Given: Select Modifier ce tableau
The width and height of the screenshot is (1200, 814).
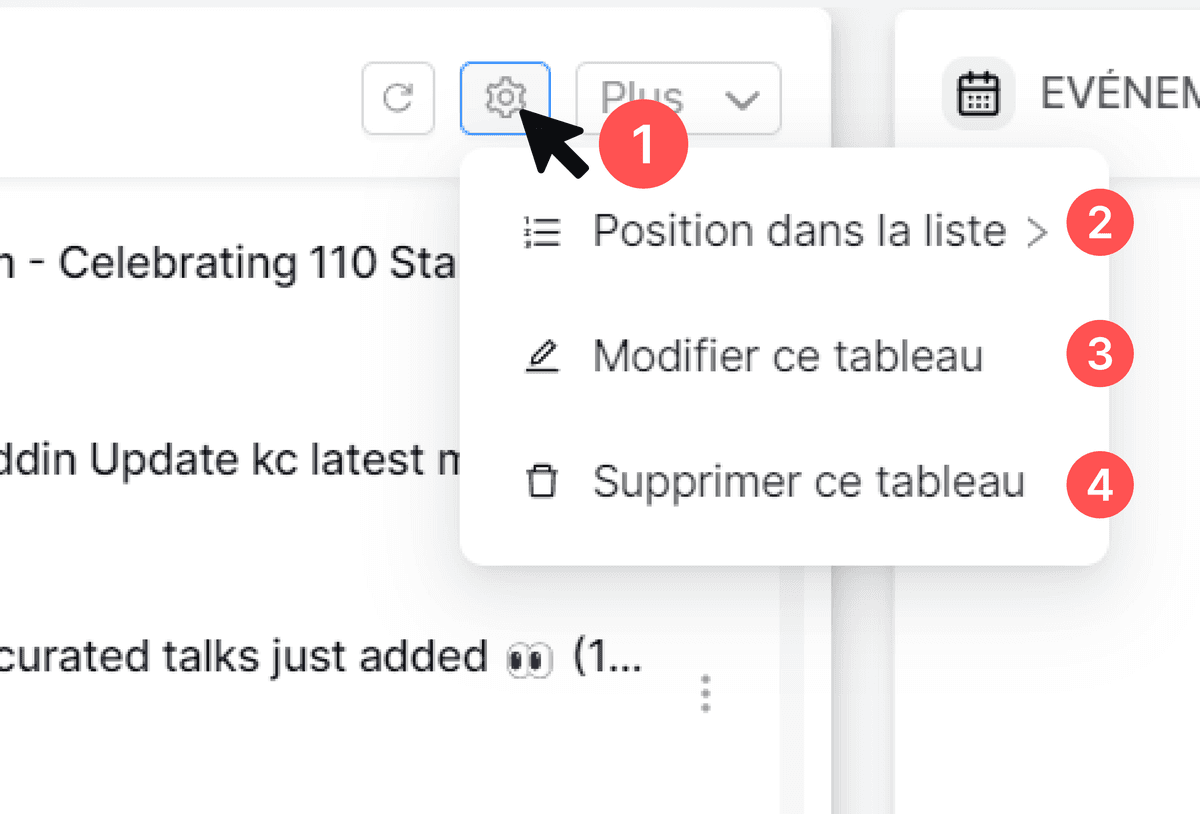Looking at the screenshot, I should (x=787, y=357).
